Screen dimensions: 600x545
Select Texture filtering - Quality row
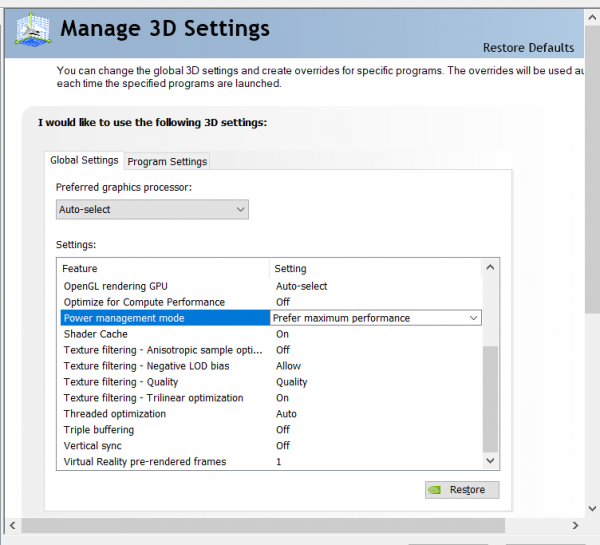(x=120, y=382)
